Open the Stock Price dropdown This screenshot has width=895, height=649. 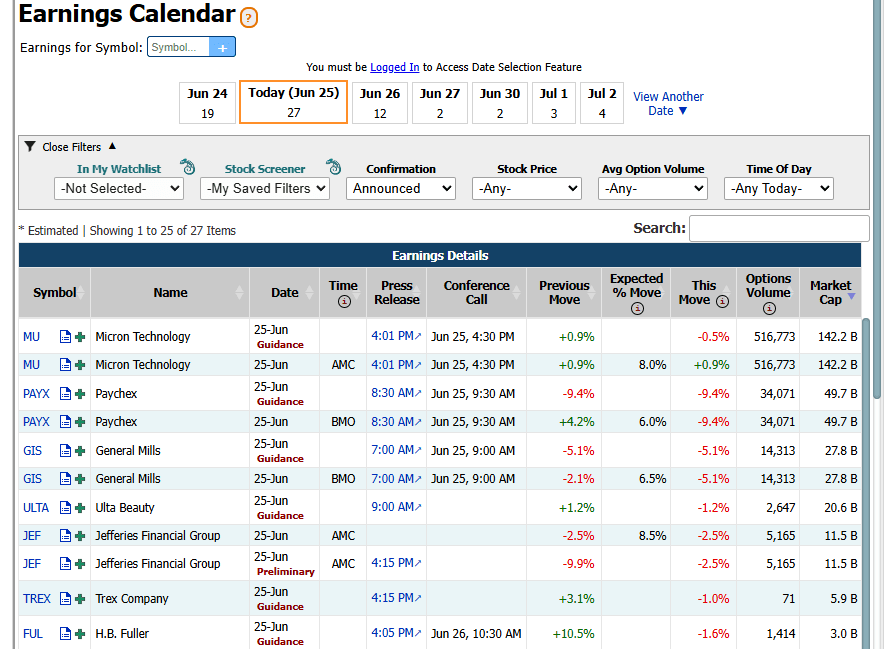[x=527, y=188]
